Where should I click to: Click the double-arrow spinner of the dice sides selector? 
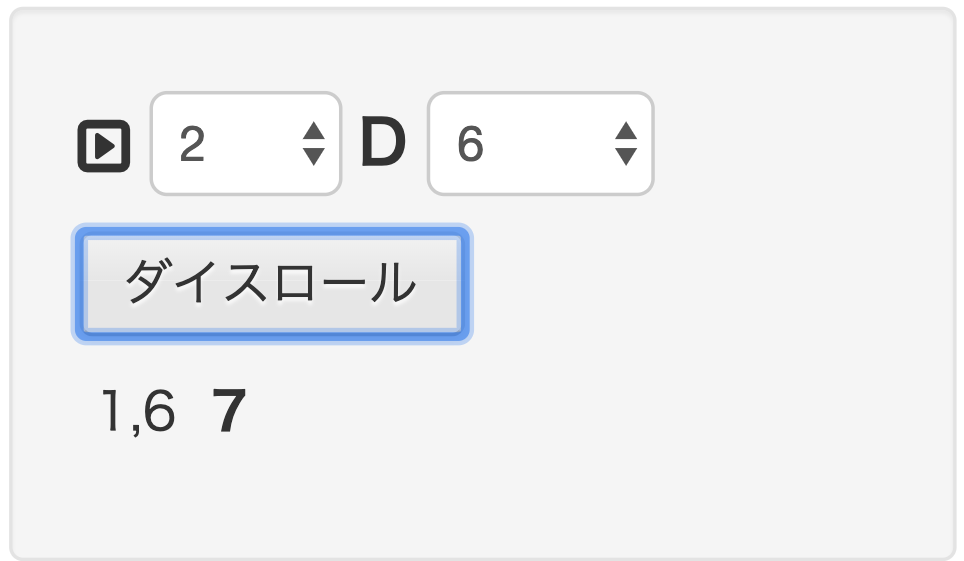tap(626, 144)
